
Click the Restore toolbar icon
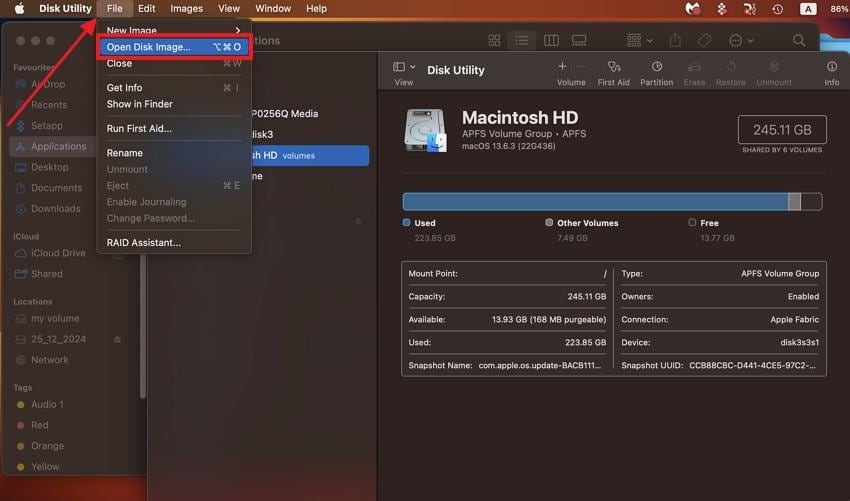pyautogui.click(x=731, y=66)
